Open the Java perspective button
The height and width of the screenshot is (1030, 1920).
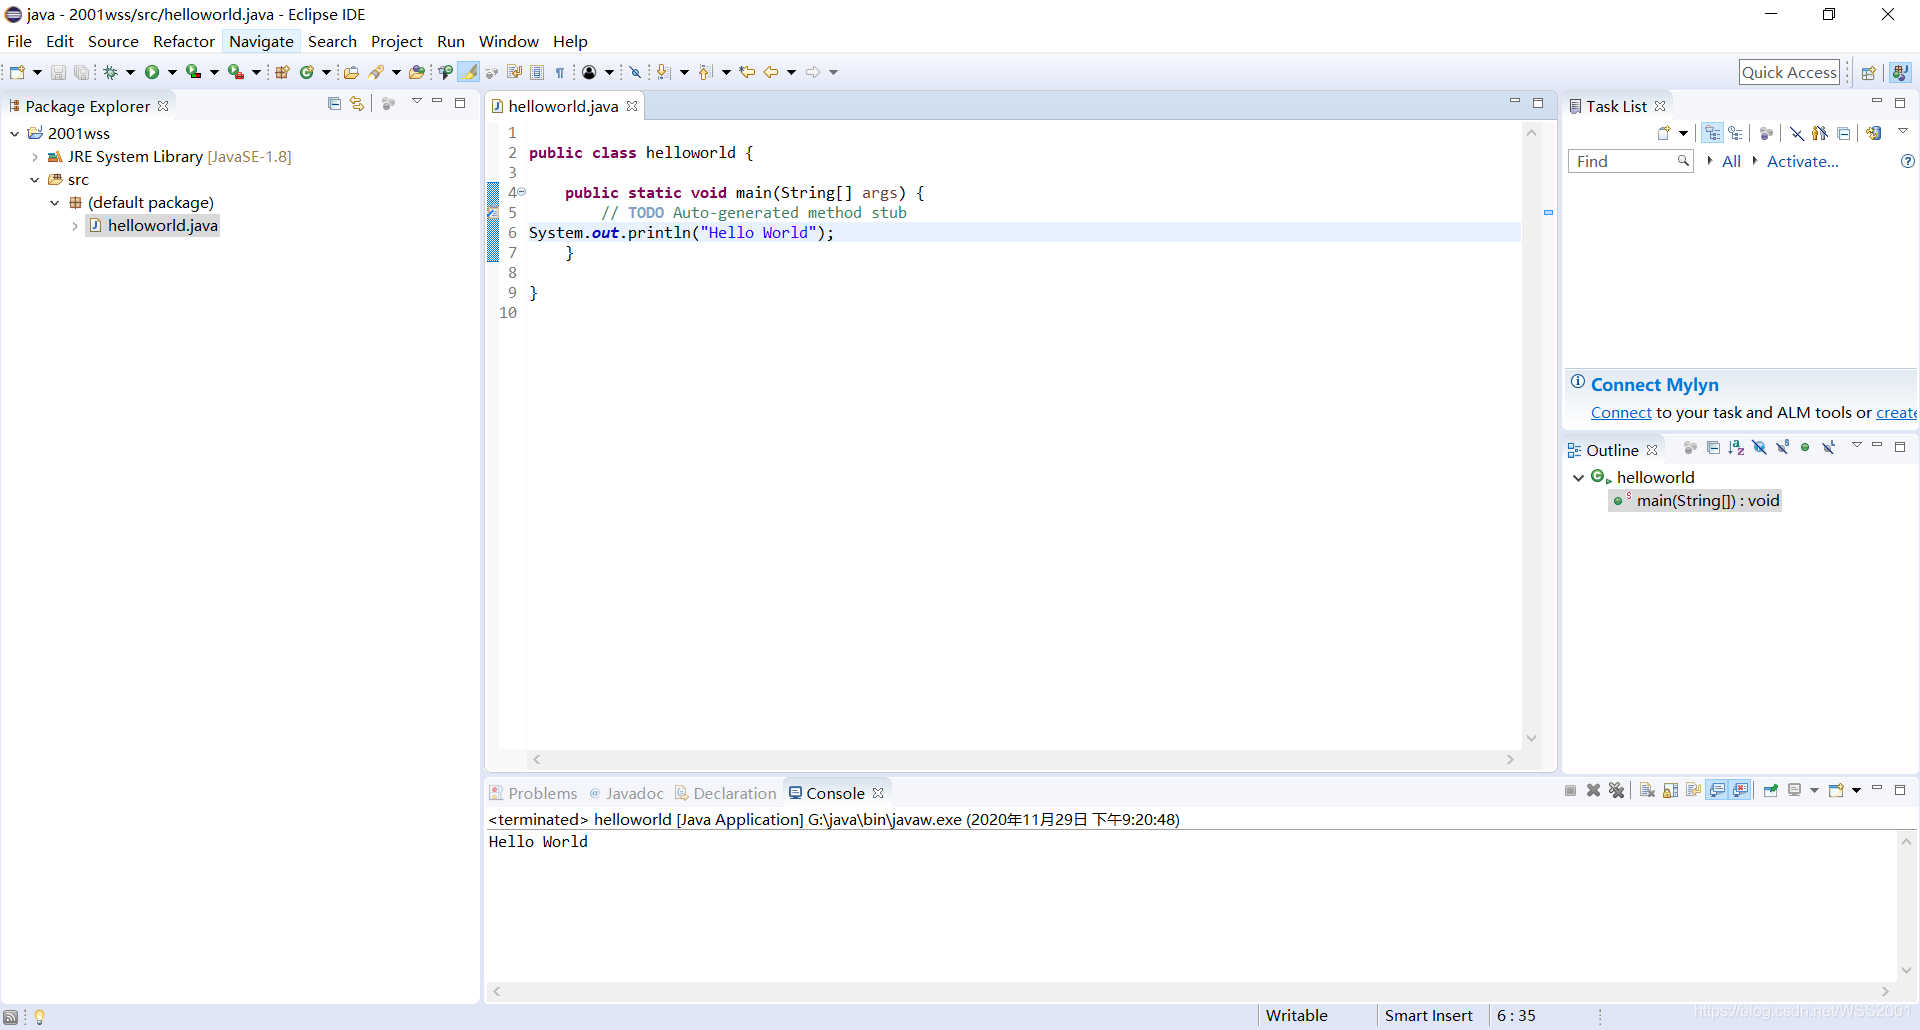pos(1900,72)
